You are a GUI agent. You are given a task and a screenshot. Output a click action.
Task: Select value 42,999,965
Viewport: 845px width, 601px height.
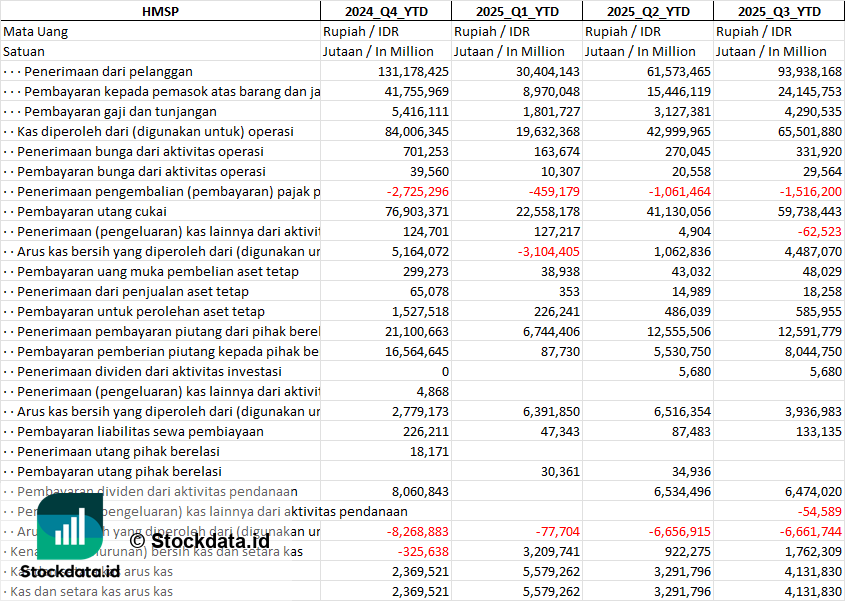click(678, 132)
